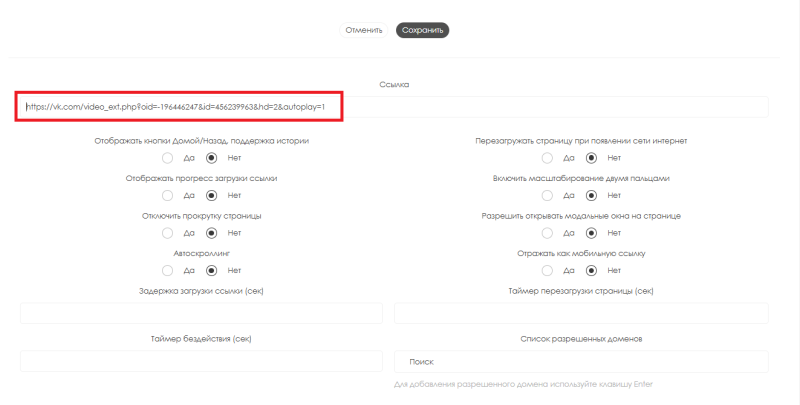This screenshot has width=800, height=405.
Task: Select Нет for Разрешить открывать модальные окна
Action: (591, 233)
